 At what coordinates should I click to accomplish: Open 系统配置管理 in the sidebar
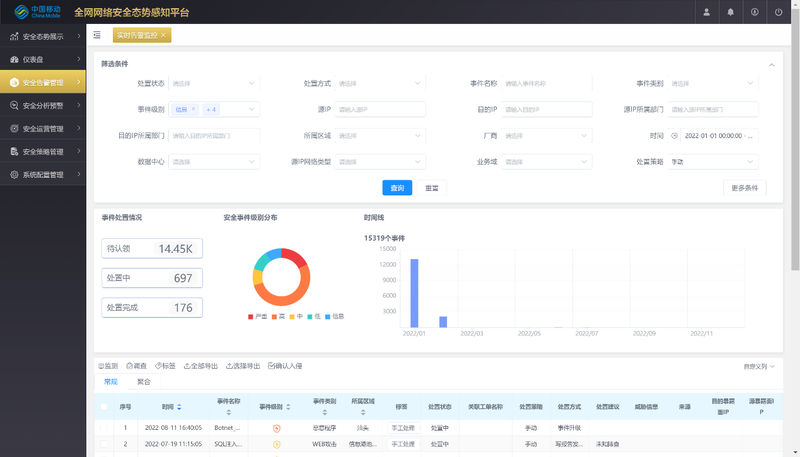[x=43, y=174]
